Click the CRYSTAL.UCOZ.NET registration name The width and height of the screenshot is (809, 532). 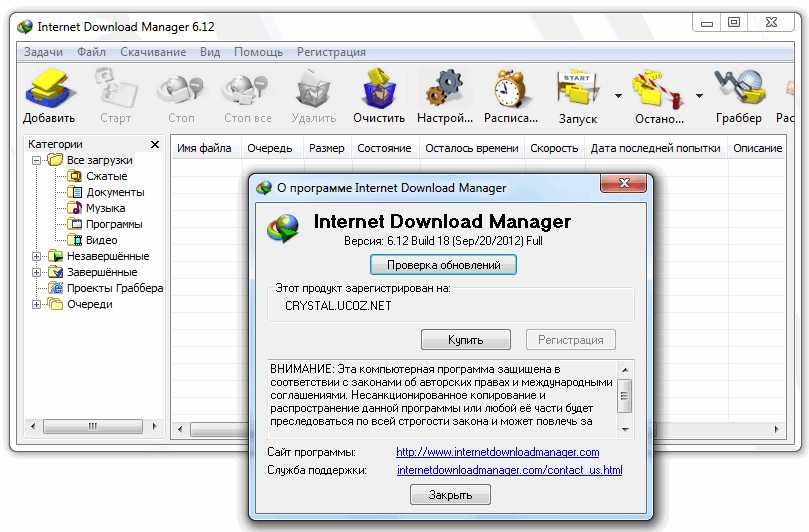coord(338,305)
